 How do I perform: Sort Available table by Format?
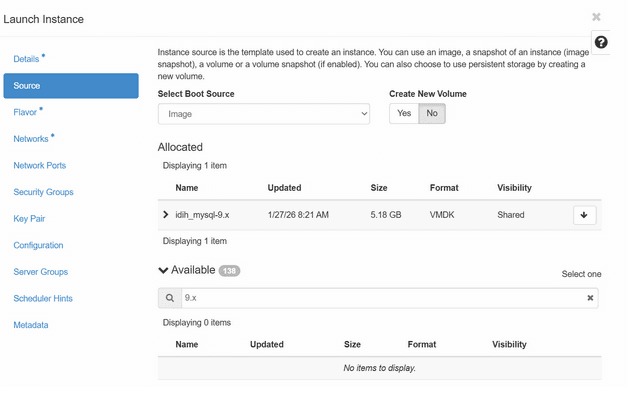click(x=422, y=344)
